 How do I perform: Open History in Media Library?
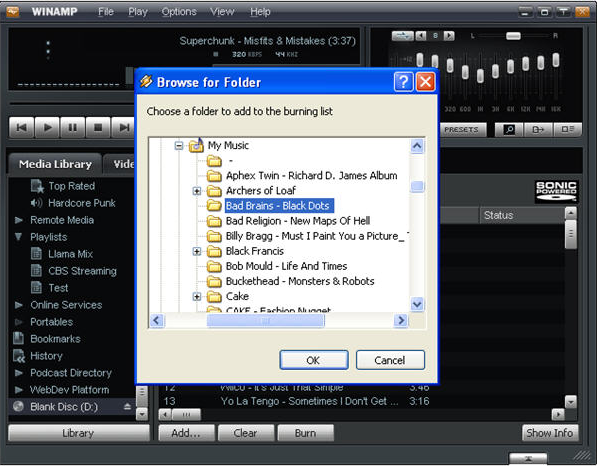coord(46,356)
